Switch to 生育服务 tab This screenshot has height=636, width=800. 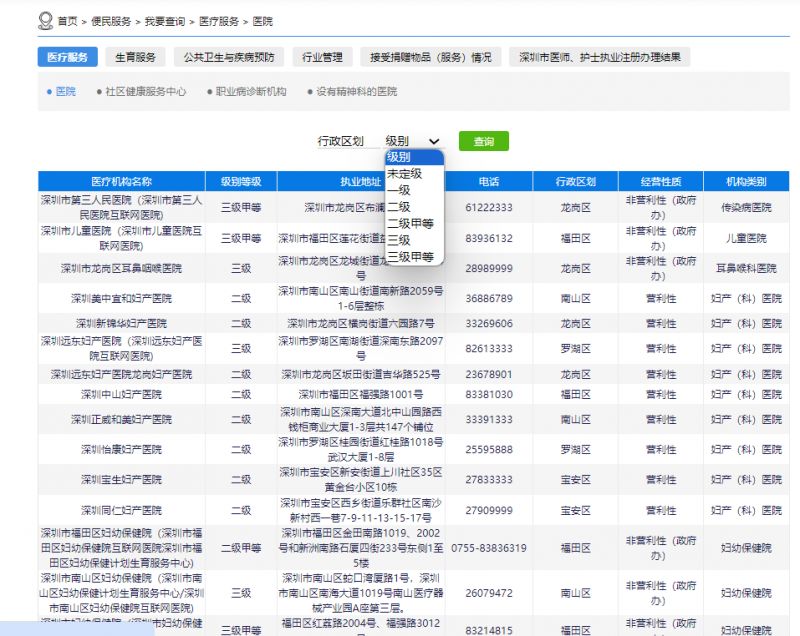(x=135, y=57)
